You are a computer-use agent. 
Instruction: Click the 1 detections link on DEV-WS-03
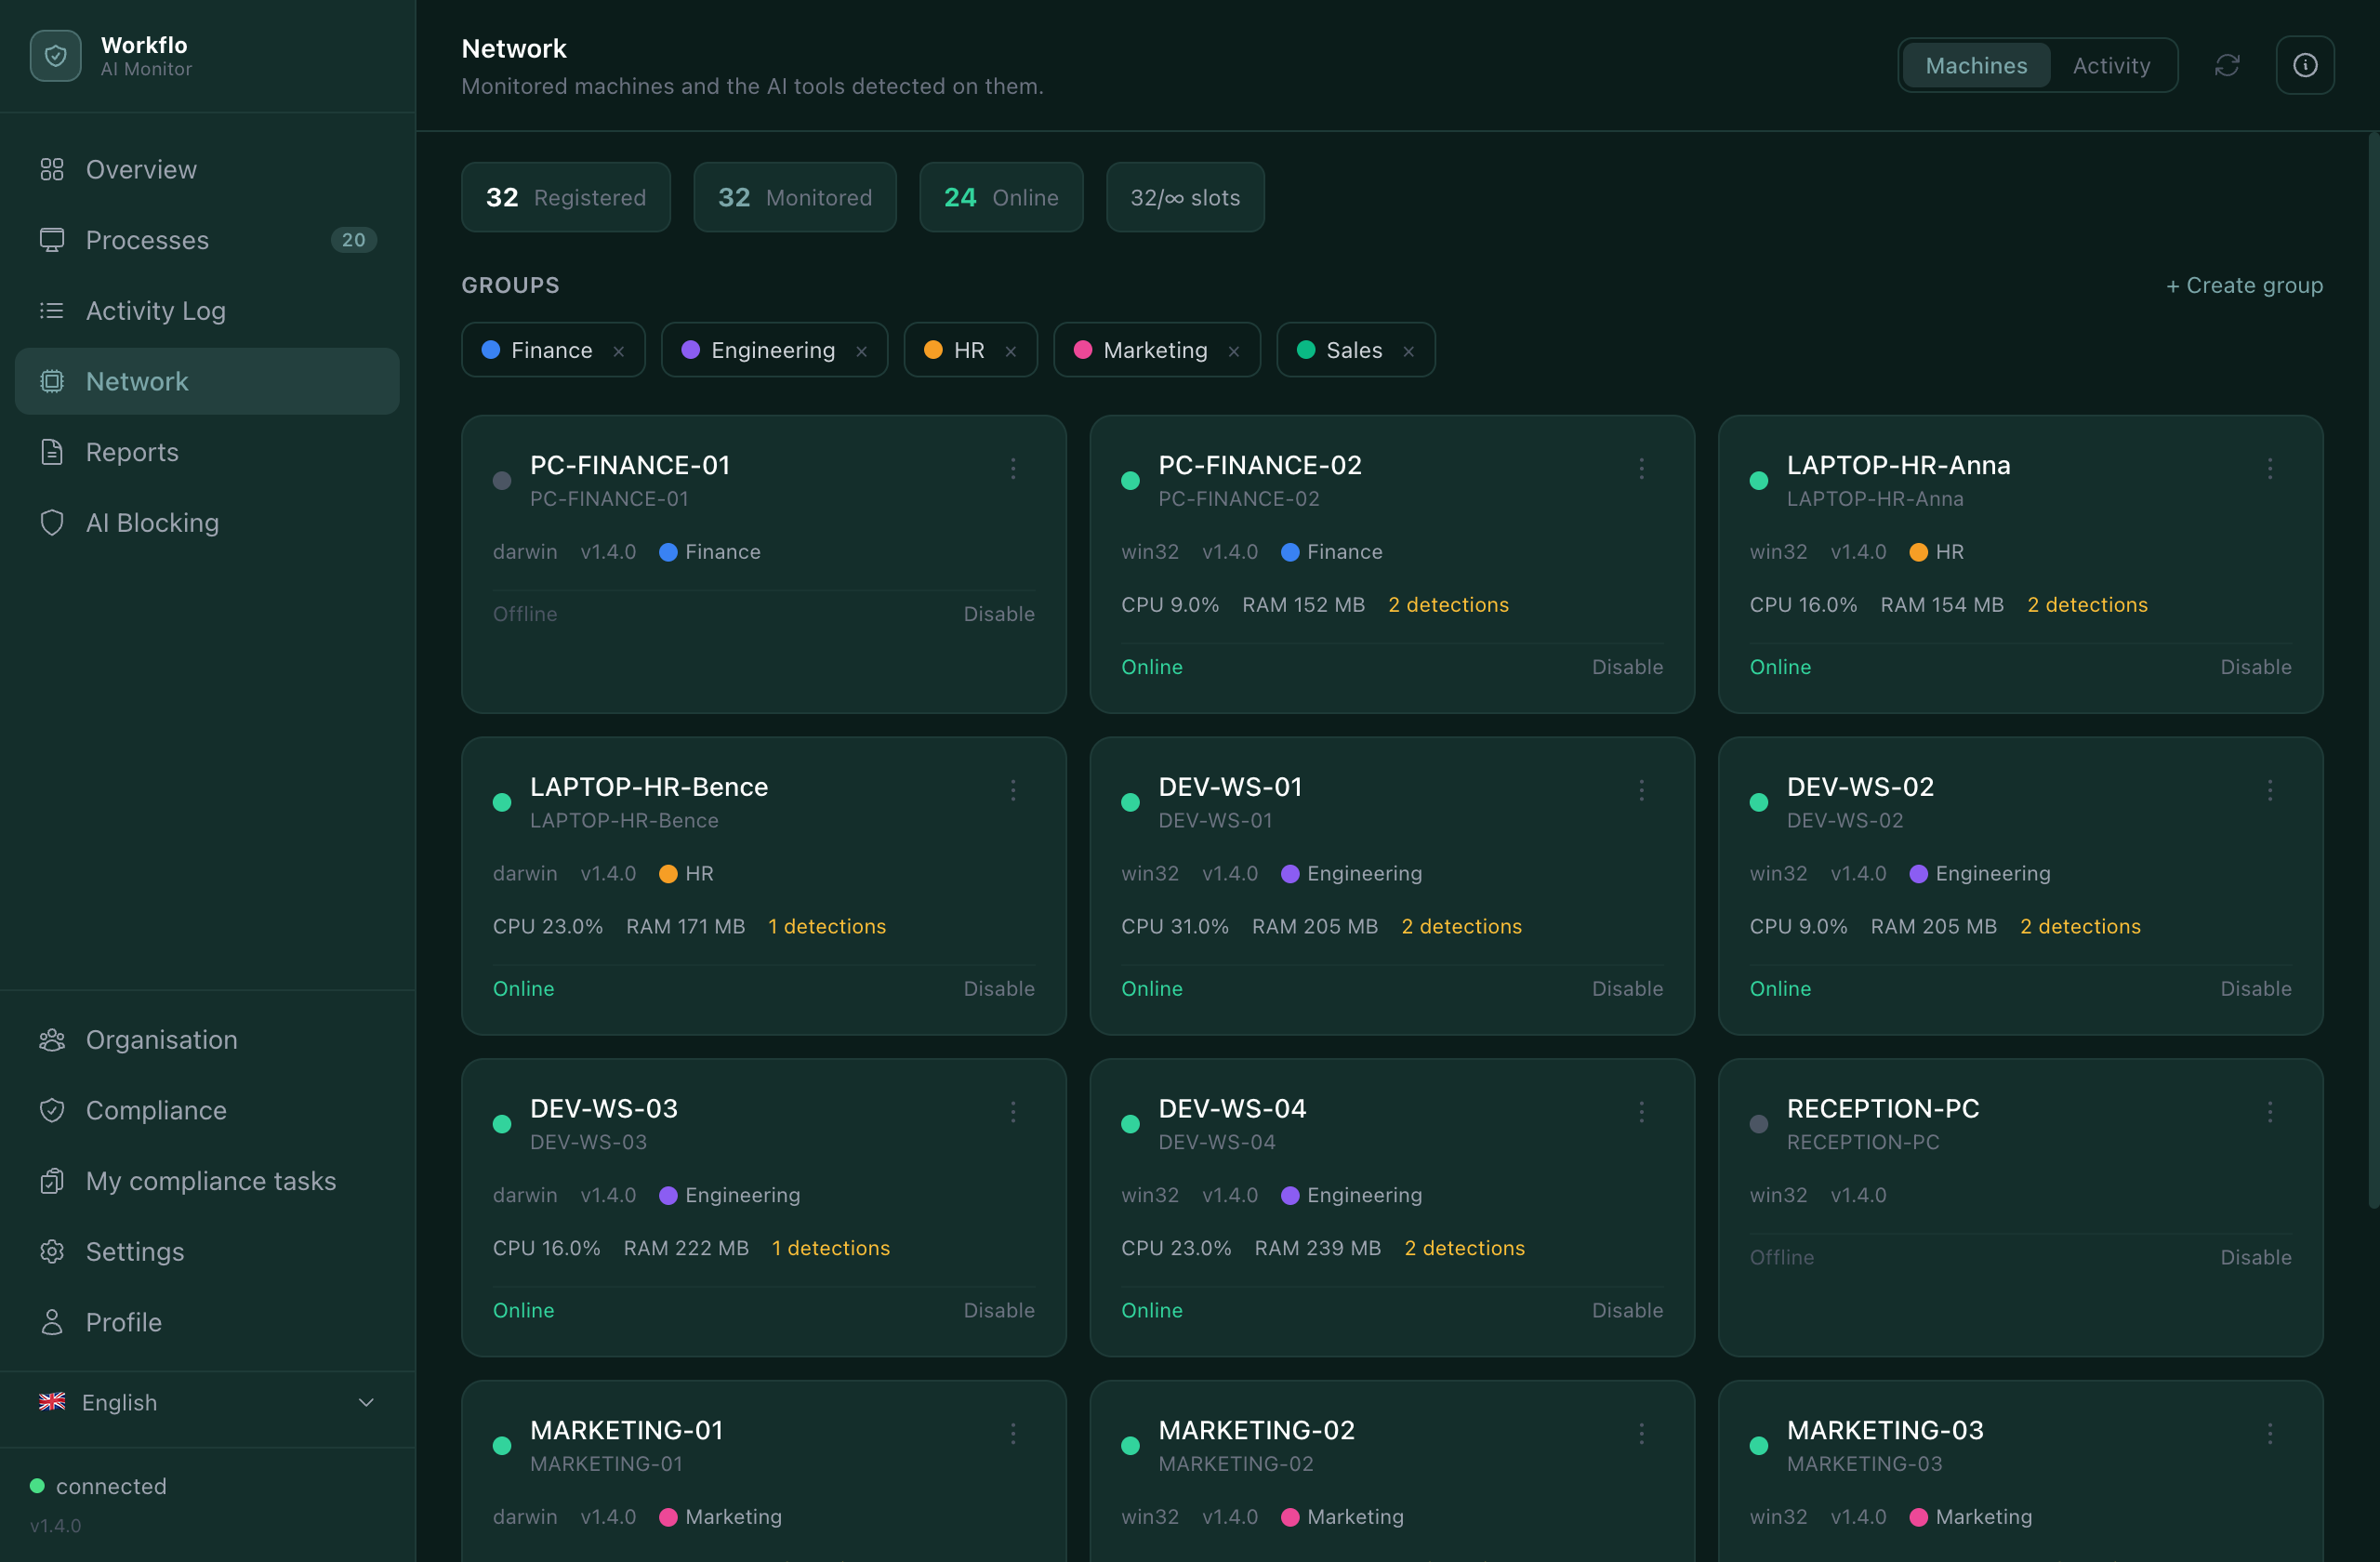(x=830, y=1248)
